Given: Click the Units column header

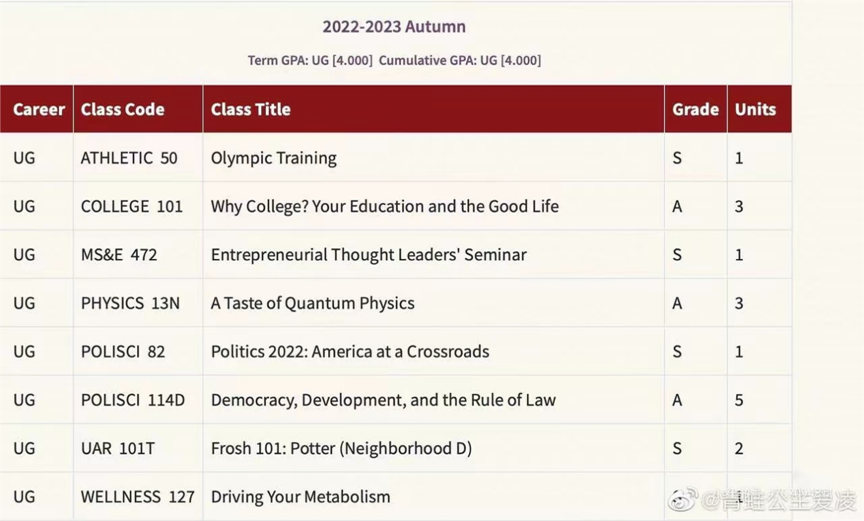Looking at the screenshot, I should coord(755,109).
